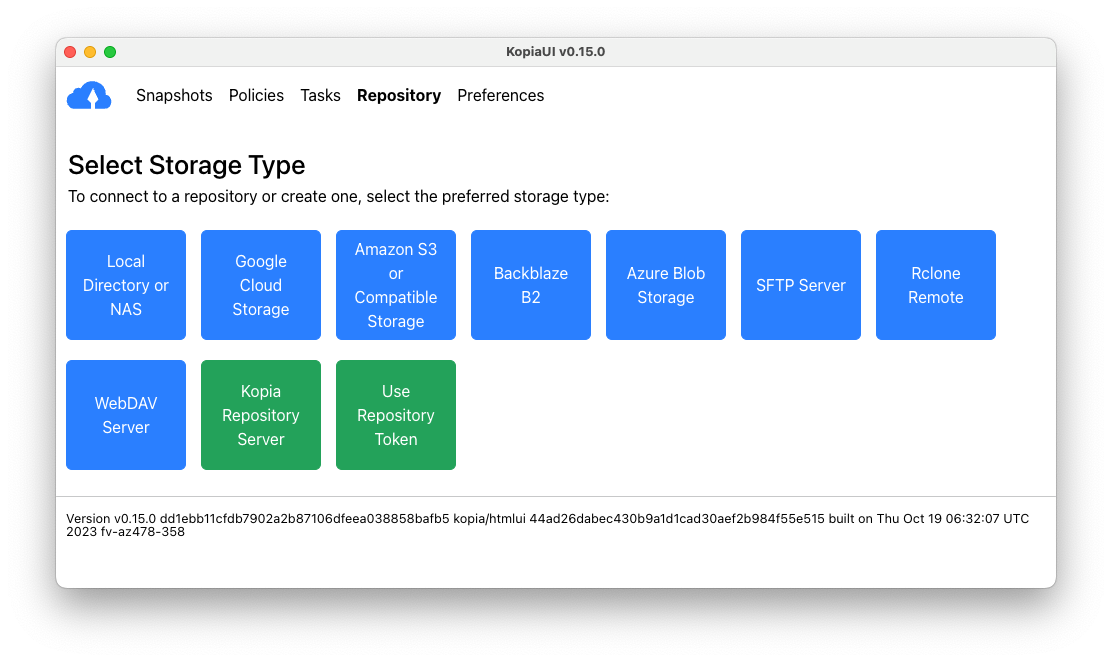
Task: Select WebDAV Server storage type
Action: pyautogui.click(x=125, y=415)
